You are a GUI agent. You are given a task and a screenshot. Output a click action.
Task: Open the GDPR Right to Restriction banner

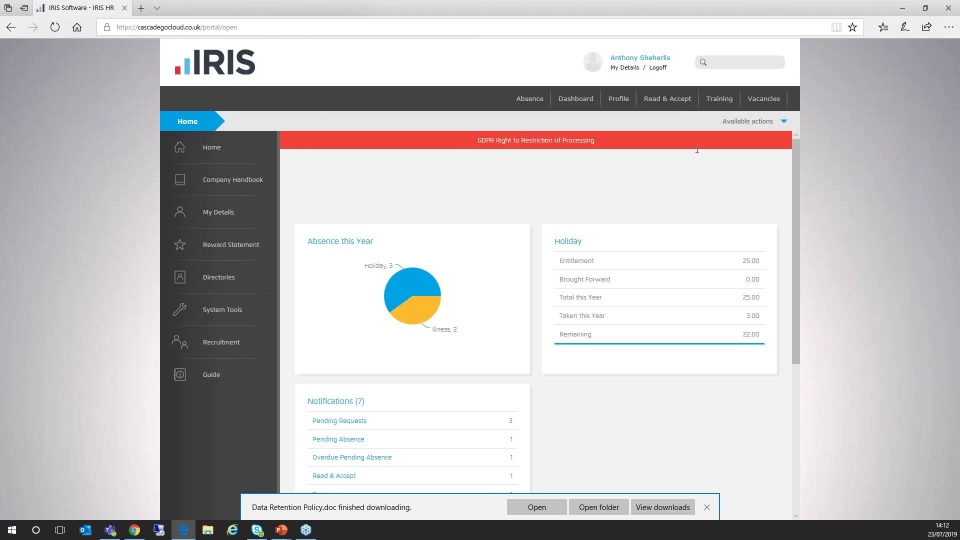[536, 140]
